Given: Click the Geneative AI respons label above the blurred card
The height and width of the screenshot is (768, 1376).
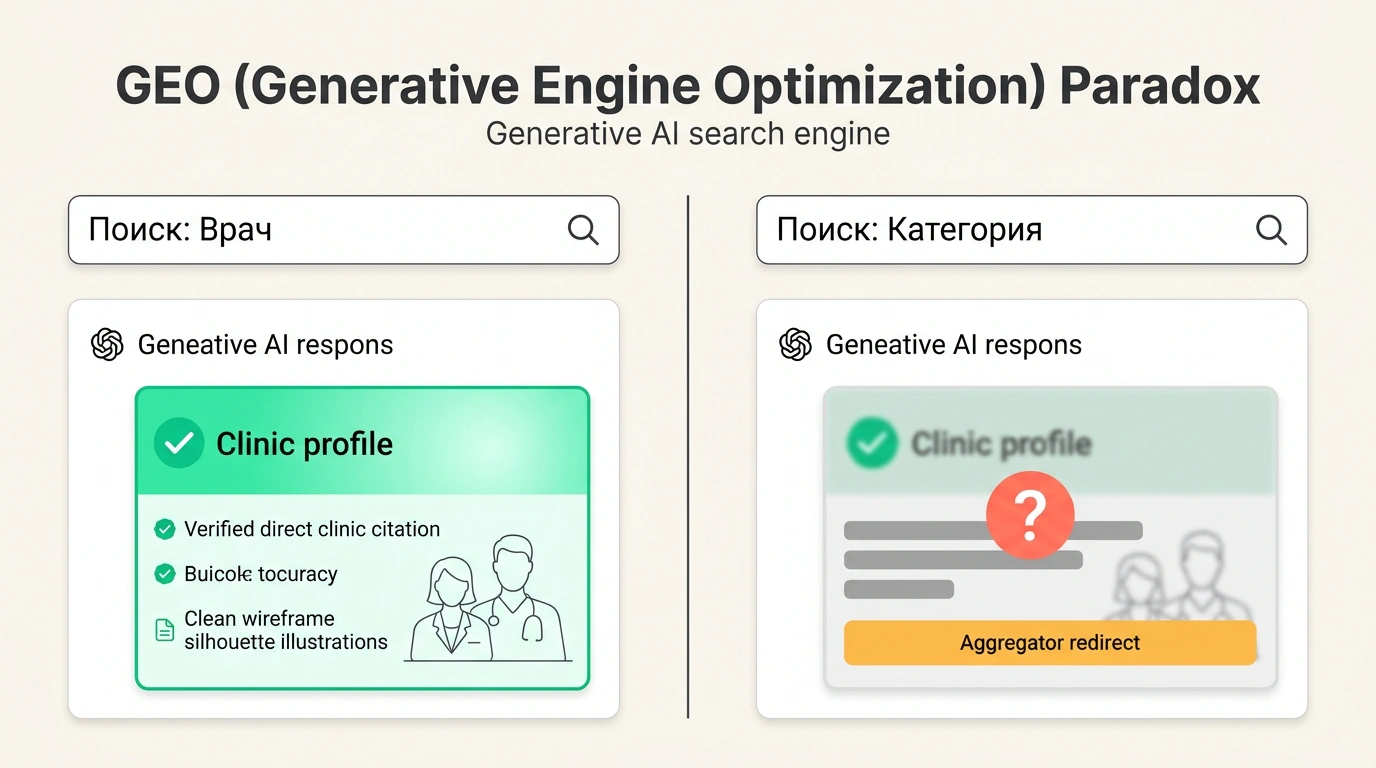Looking at the screenshot, I should point(954,345).
